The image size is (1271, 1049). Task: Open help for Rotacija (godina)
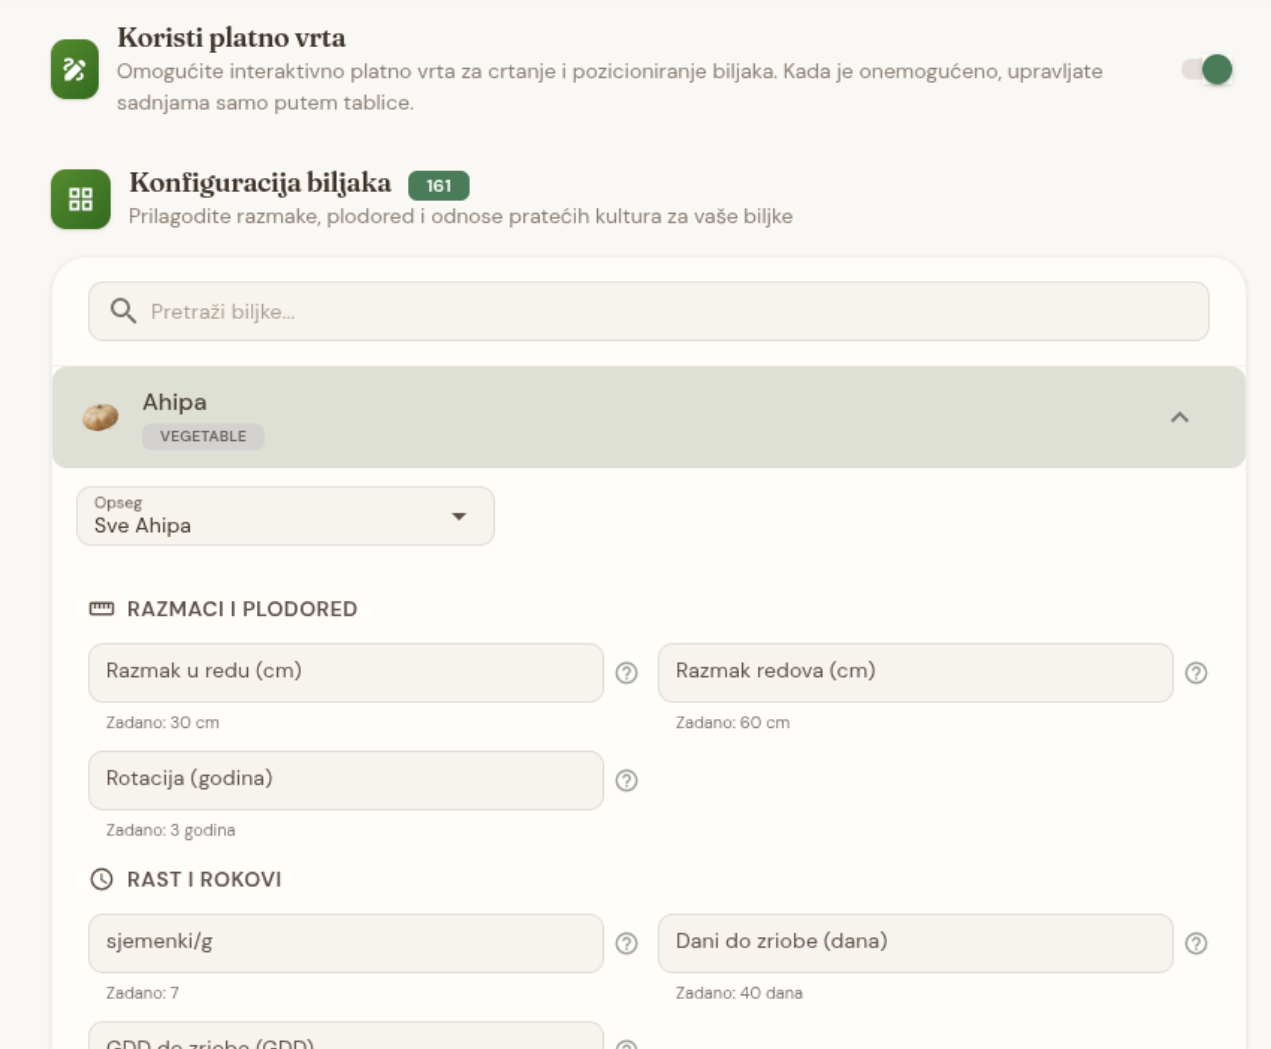pos(627,780)
